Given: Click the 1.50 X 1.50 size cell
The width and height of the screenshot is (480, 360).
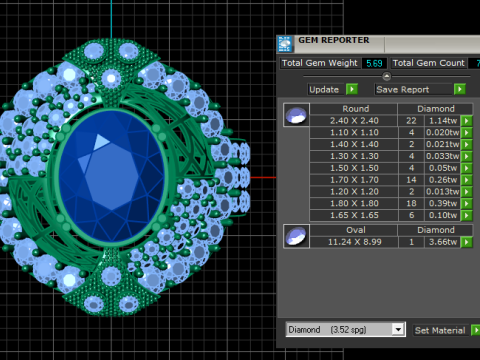Looking at the screenshot, I should [x=354, y=168].
